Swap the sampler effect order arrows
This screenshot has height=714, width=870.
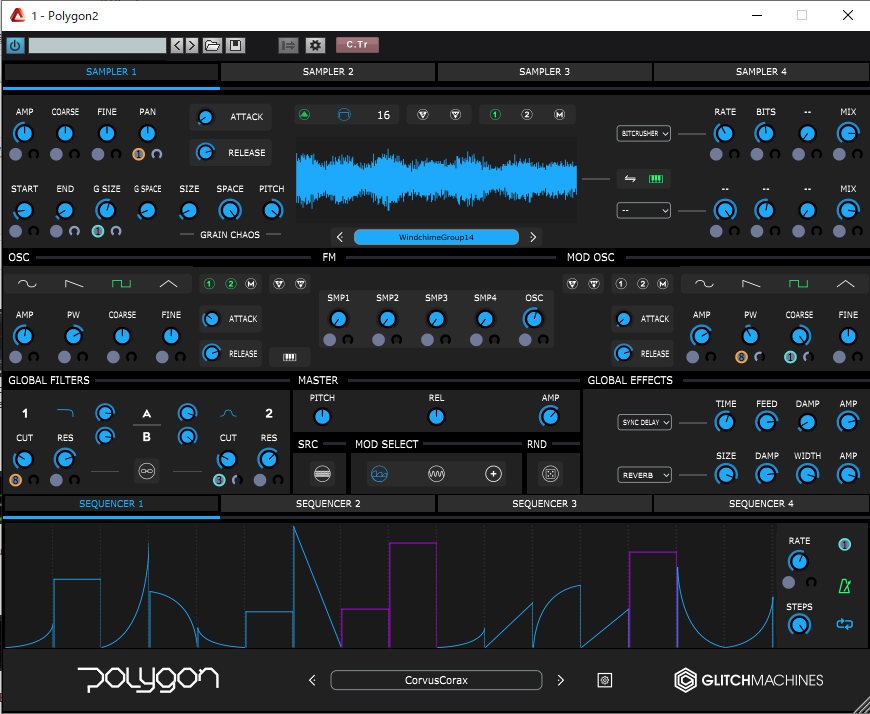coord(630,179)
